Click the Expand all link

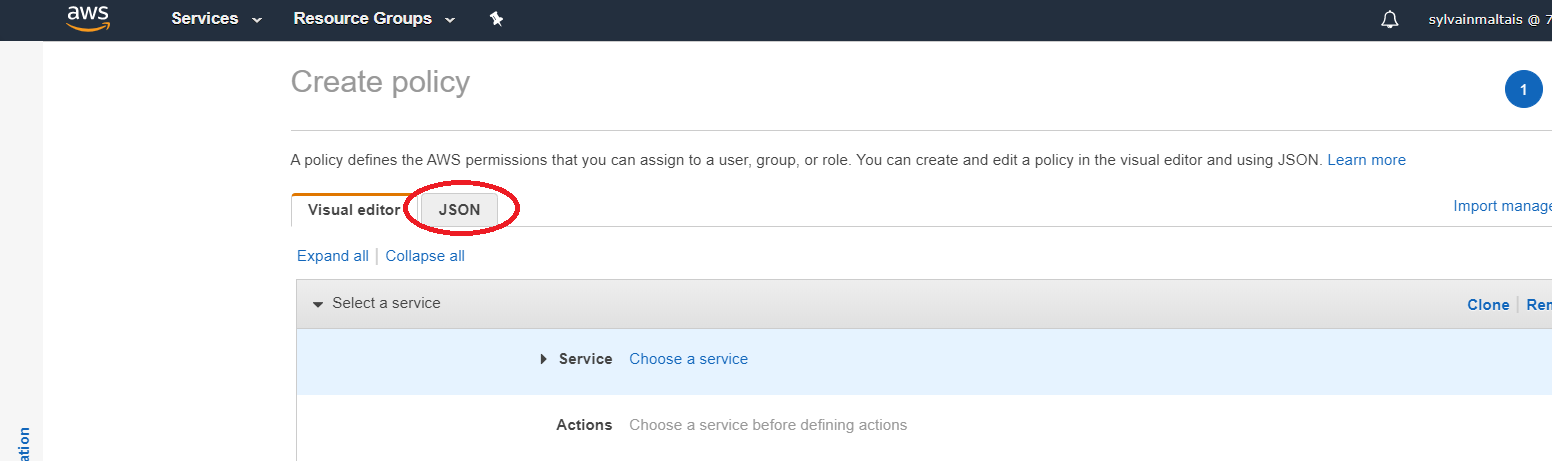333,256
